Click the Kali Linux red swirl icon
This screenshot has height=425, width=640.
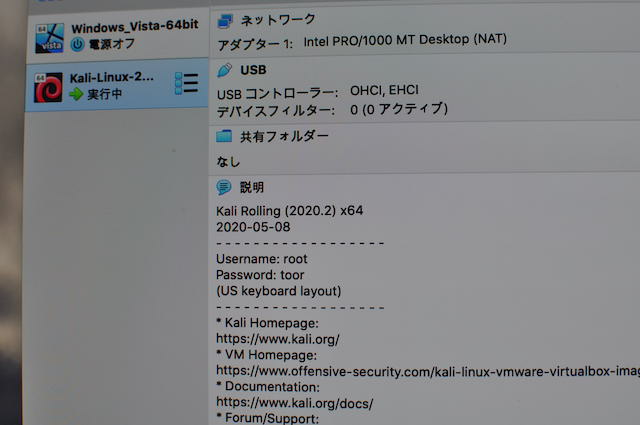49,87
